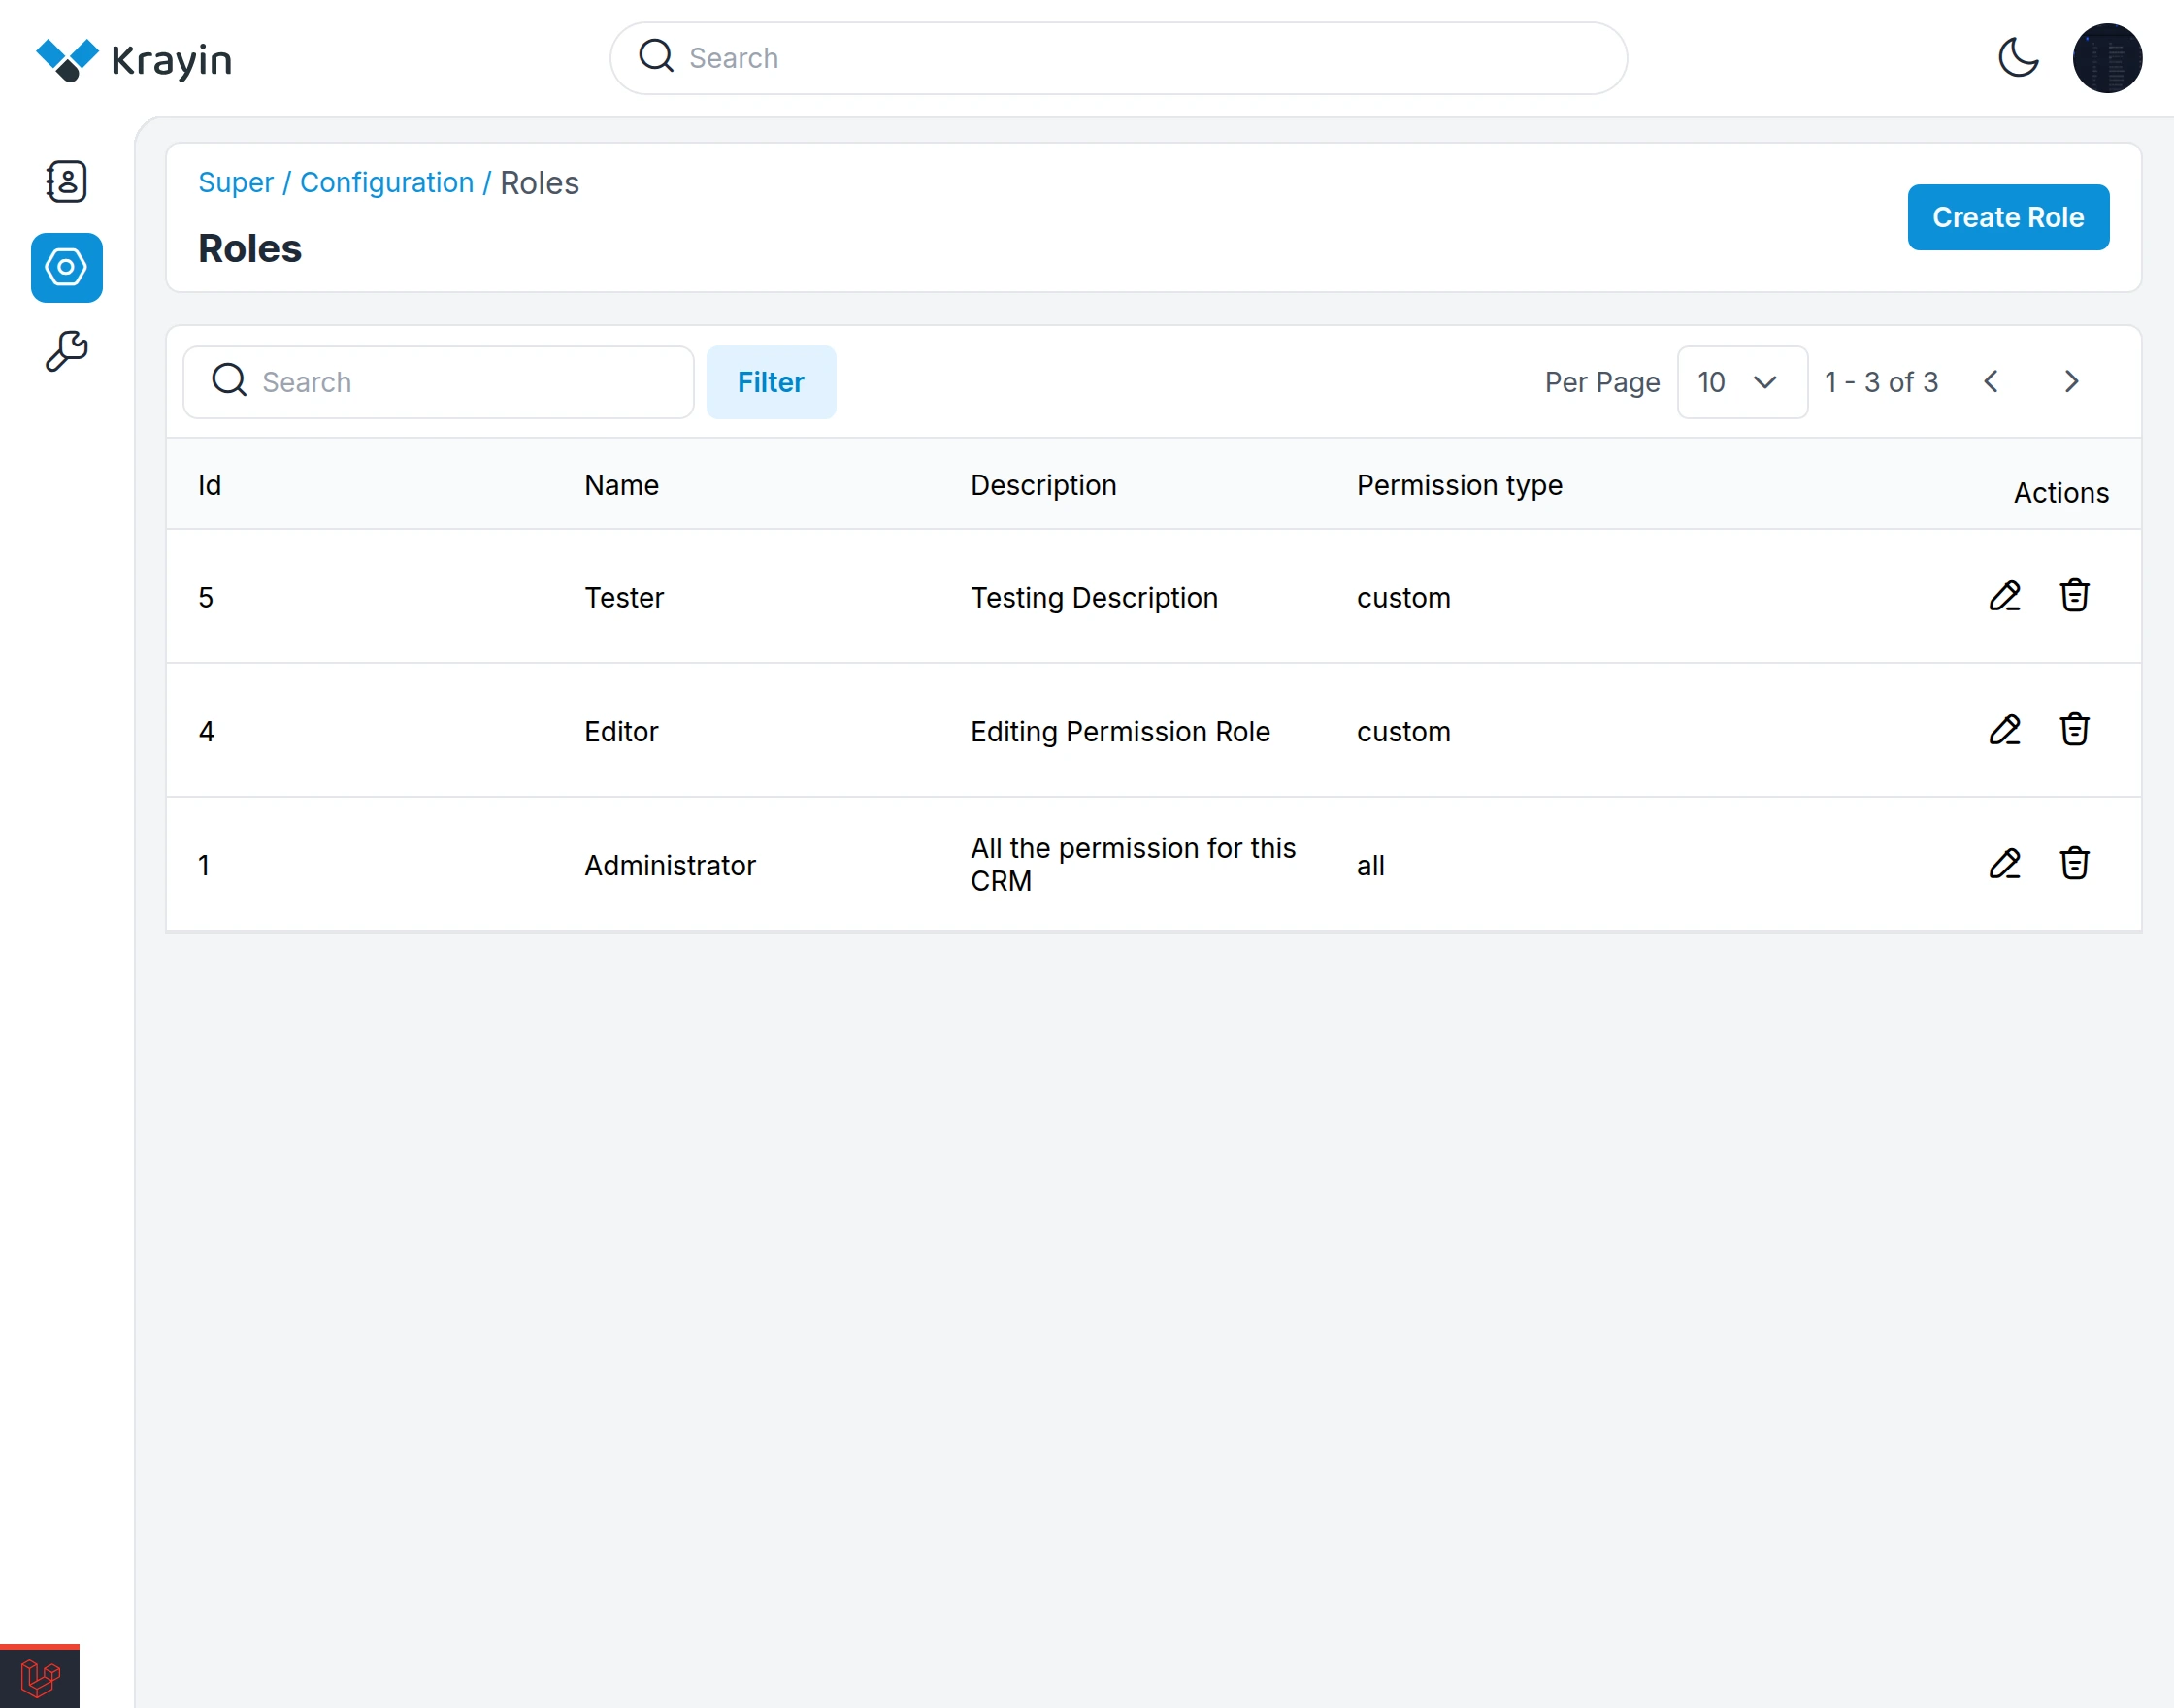Delete the Tester role
The image size is (2174, 1708).
point(2074,596)
